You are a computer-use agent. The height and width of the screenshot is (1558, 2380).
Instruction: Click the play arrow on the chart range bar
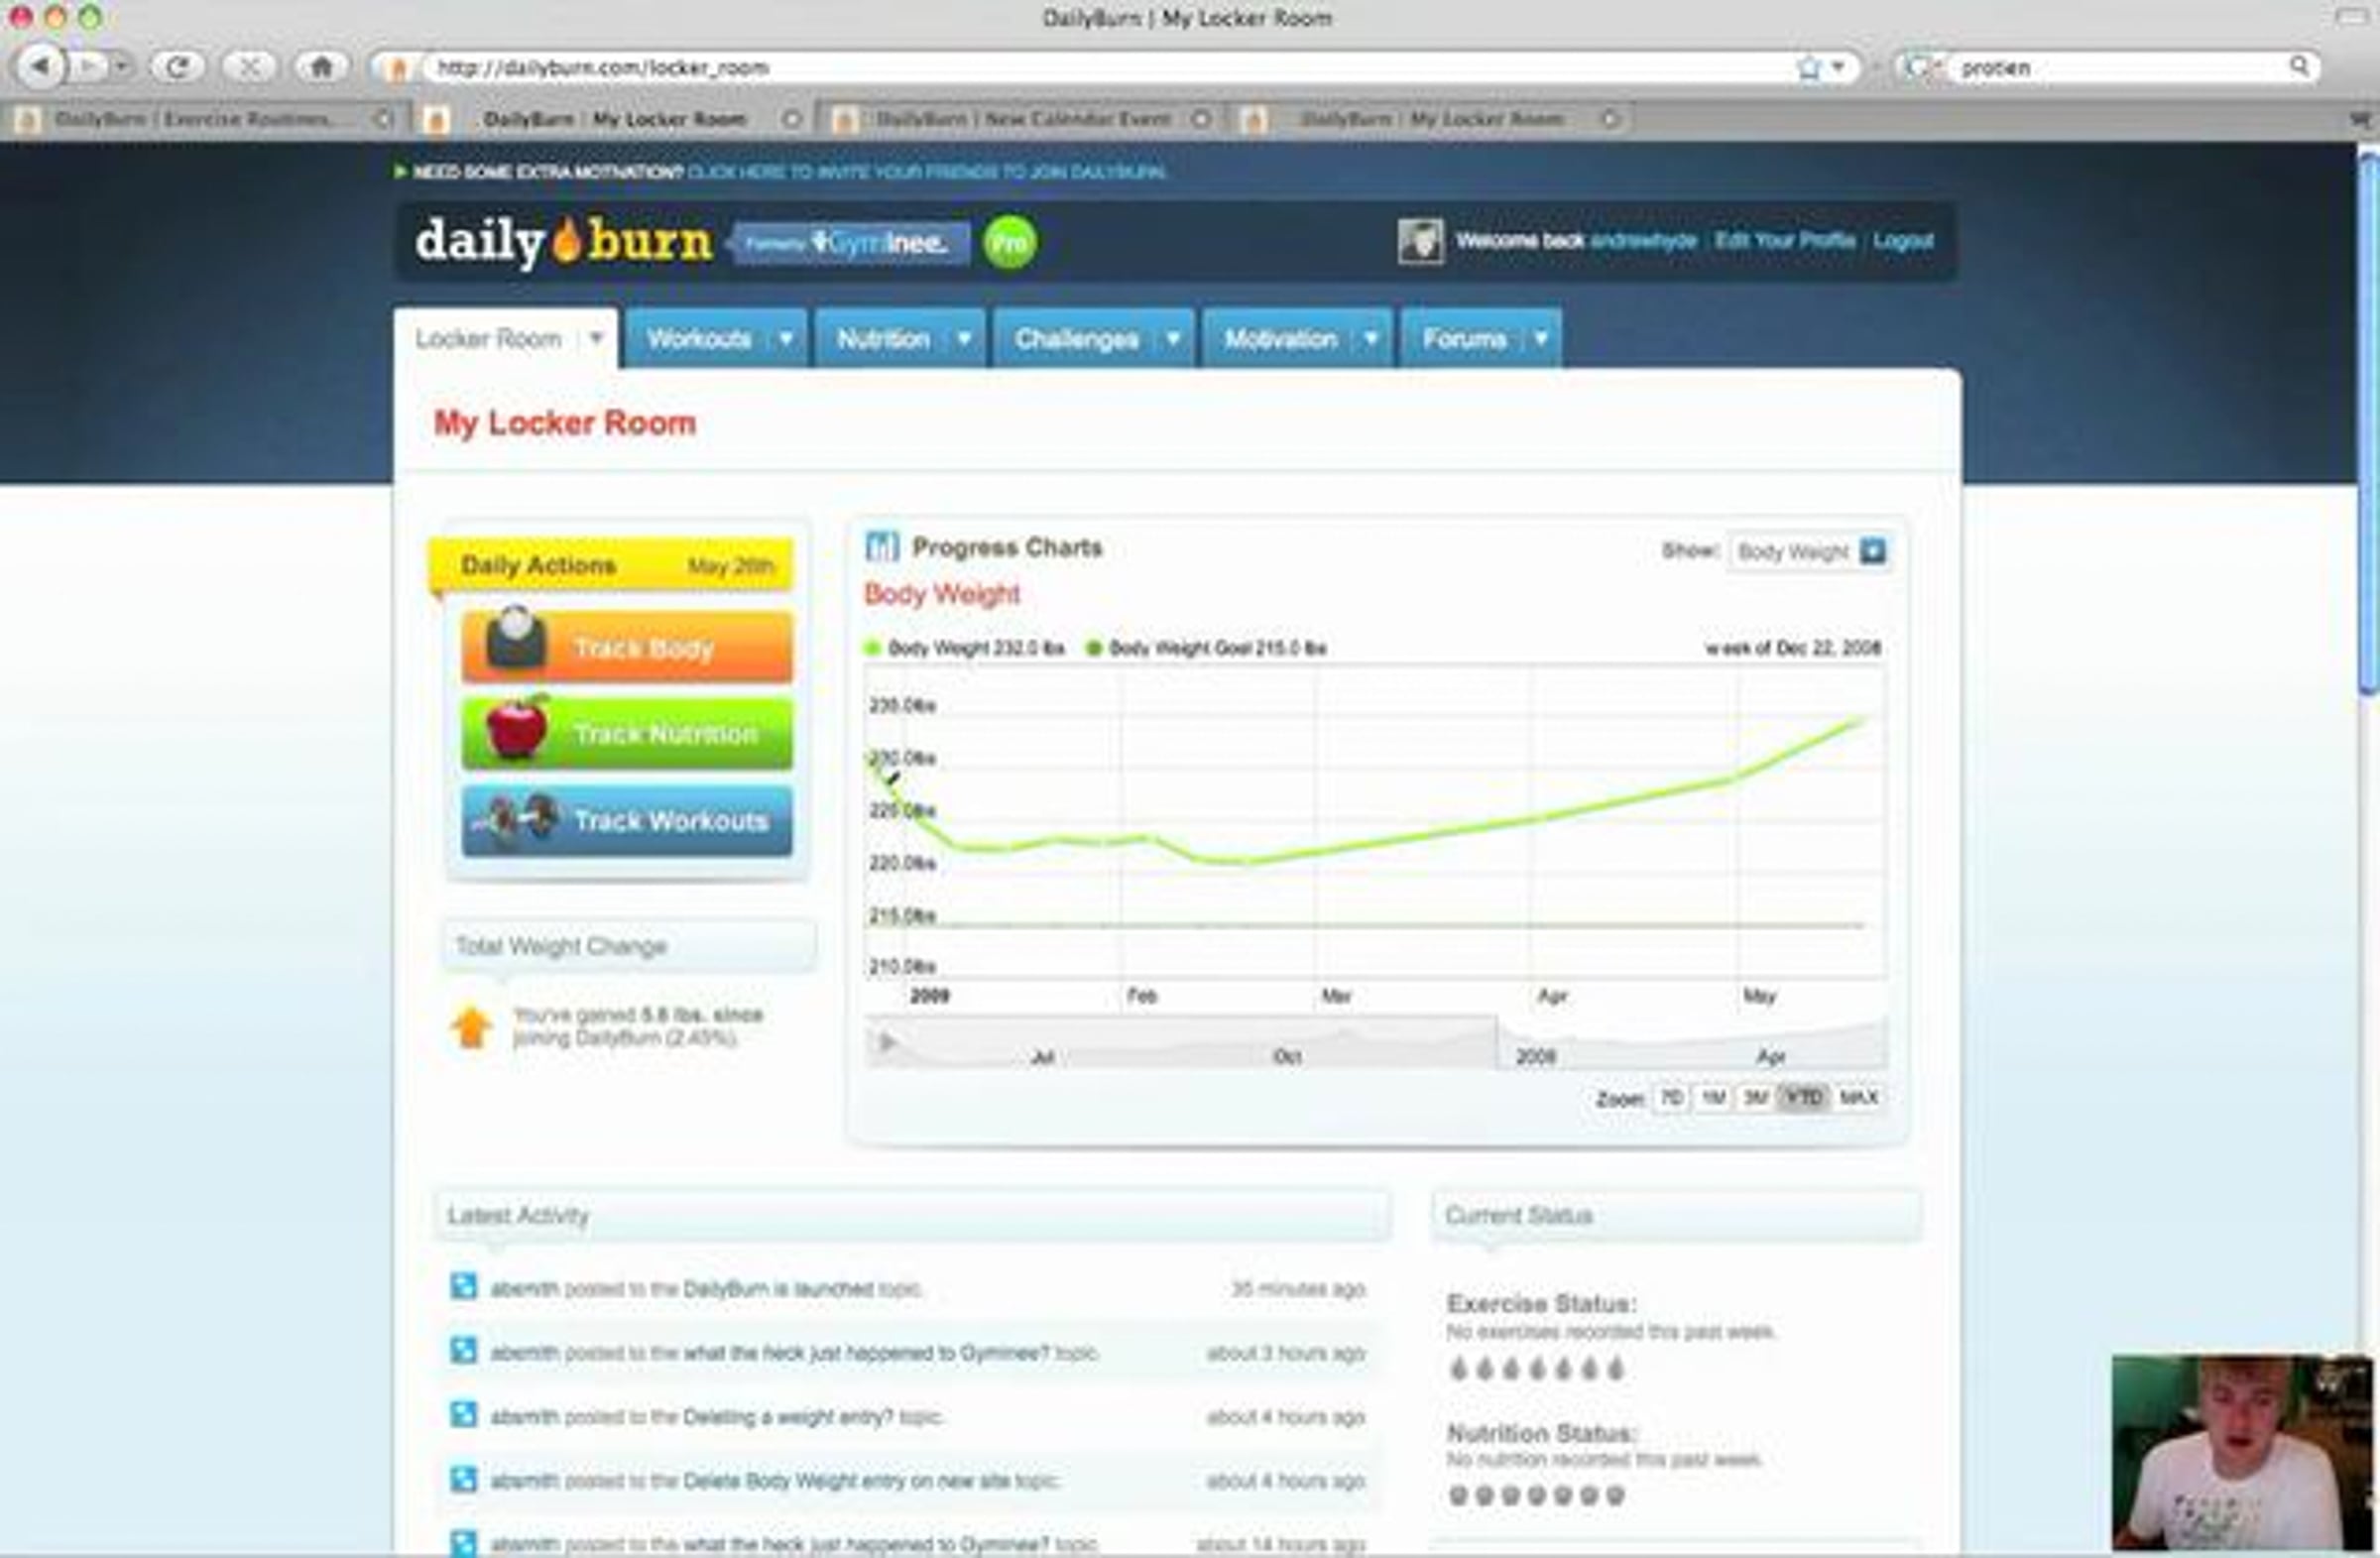[x=887, y=1042]
